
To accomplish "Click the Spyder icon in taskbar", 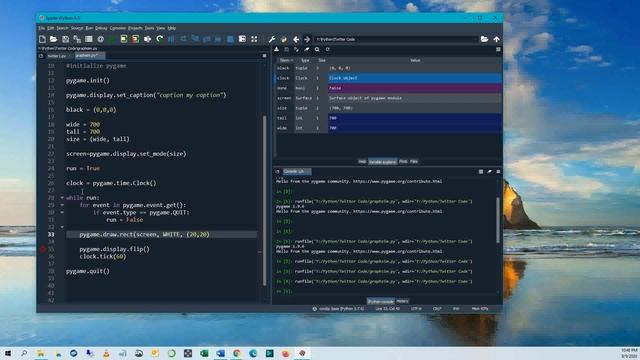I will [302, 353].
